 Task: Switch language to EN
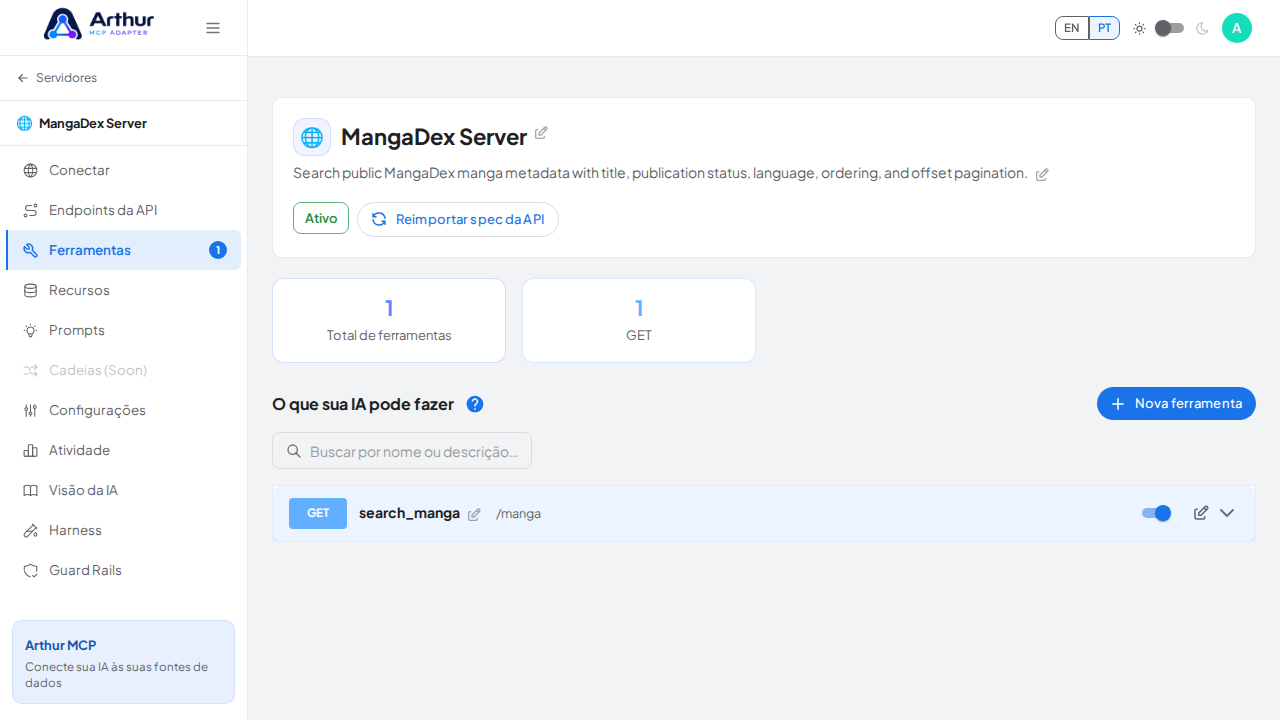1072,28
